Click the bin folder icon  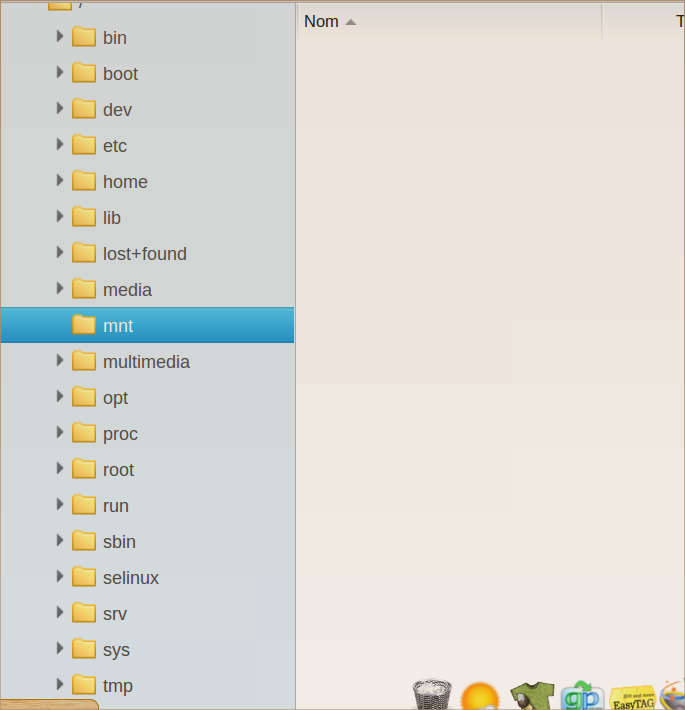(x=84, y=37)
